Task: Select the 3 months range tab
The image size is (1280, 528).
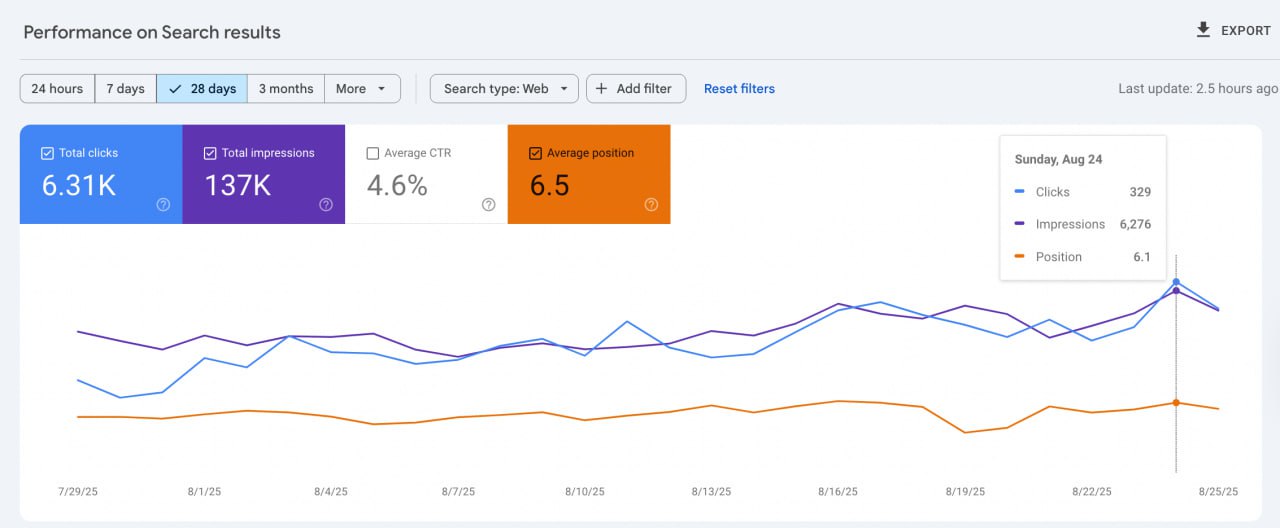Action: click(x=286, y=89)
